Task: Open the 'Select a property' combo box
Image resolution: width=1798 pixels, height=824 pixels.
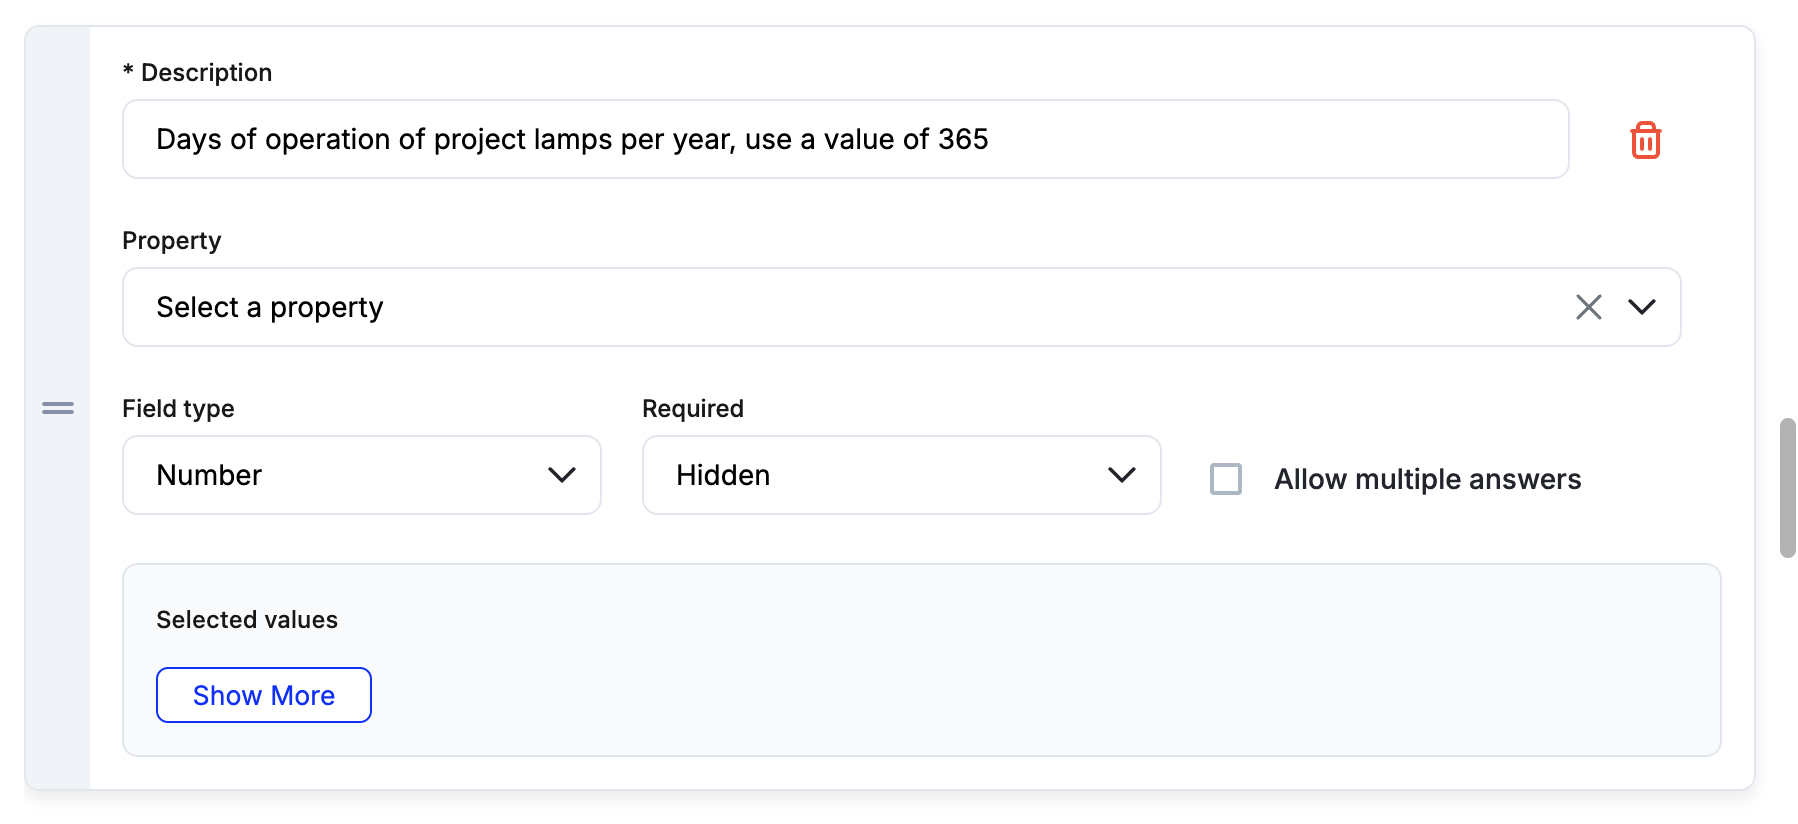Action: (x=840, y=307)
